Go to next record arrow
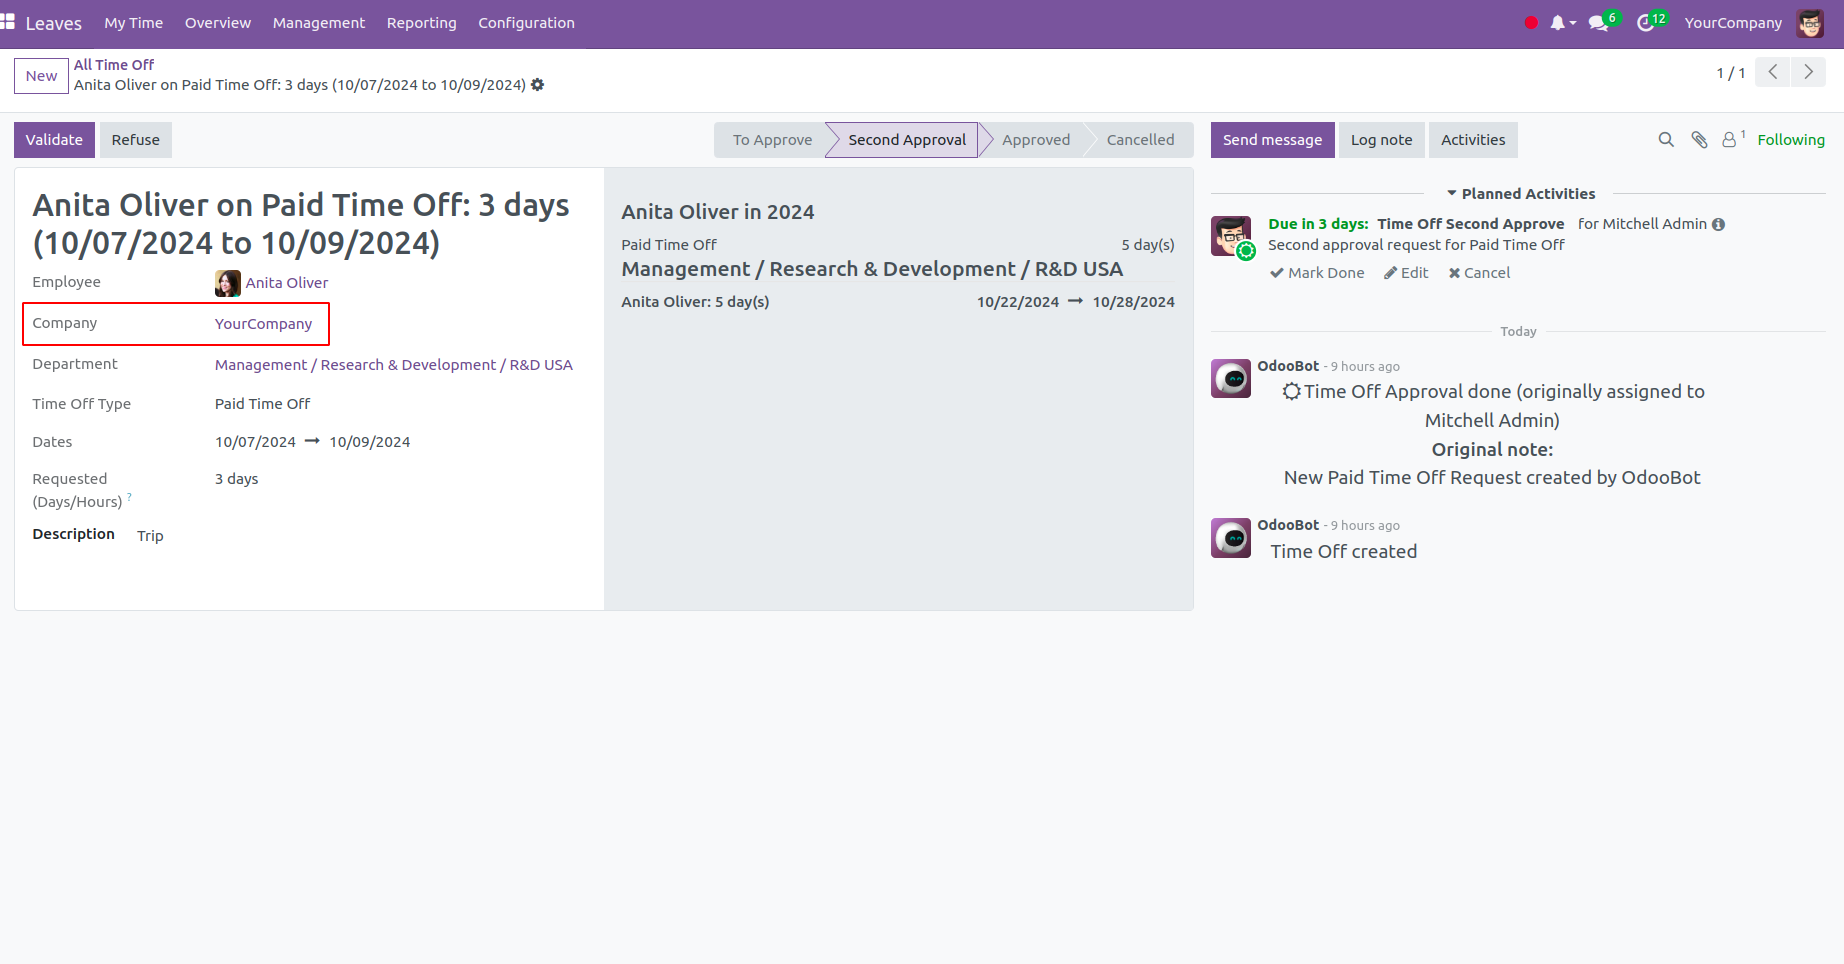The image size is (1844, 964). (x=1808, y=72)
